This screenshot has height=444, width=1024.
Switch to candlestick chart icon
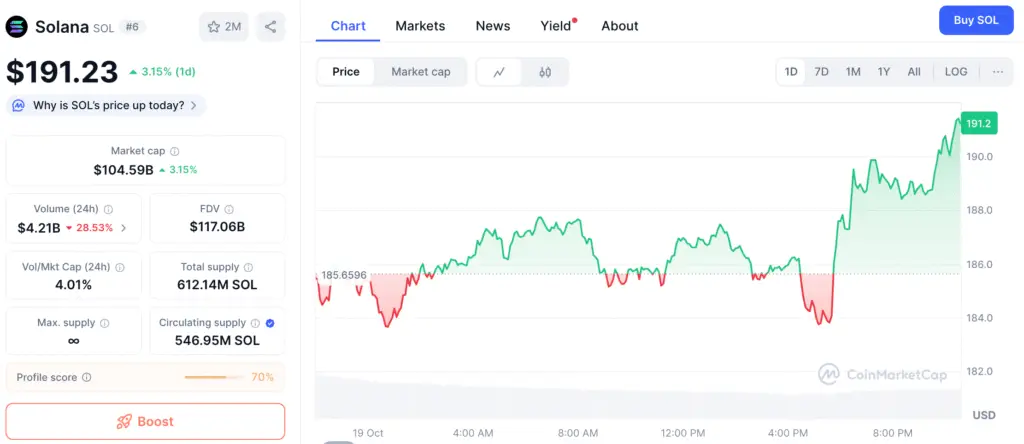point(545,72)
